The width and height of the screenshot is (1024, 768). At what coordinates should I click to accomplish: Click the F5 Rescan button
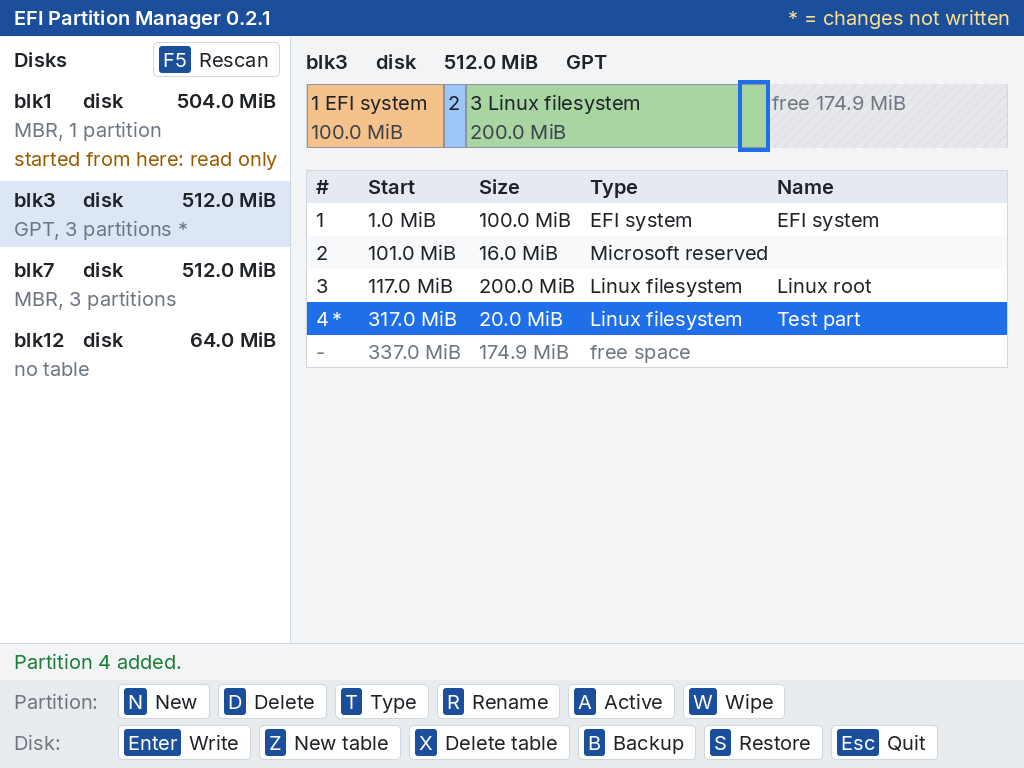click(216, 60)
